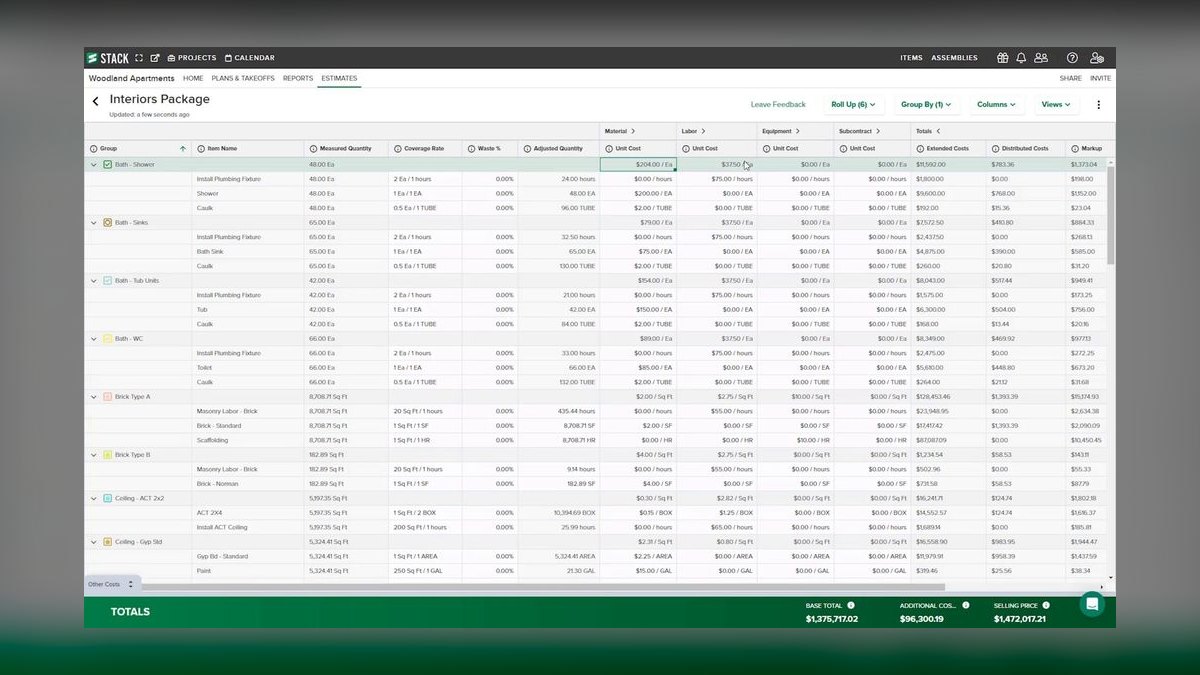The width and height of the screenshot is (1200, 675).
Task: Toggle the Group column sort arrow
Action: tap(182, 148)
